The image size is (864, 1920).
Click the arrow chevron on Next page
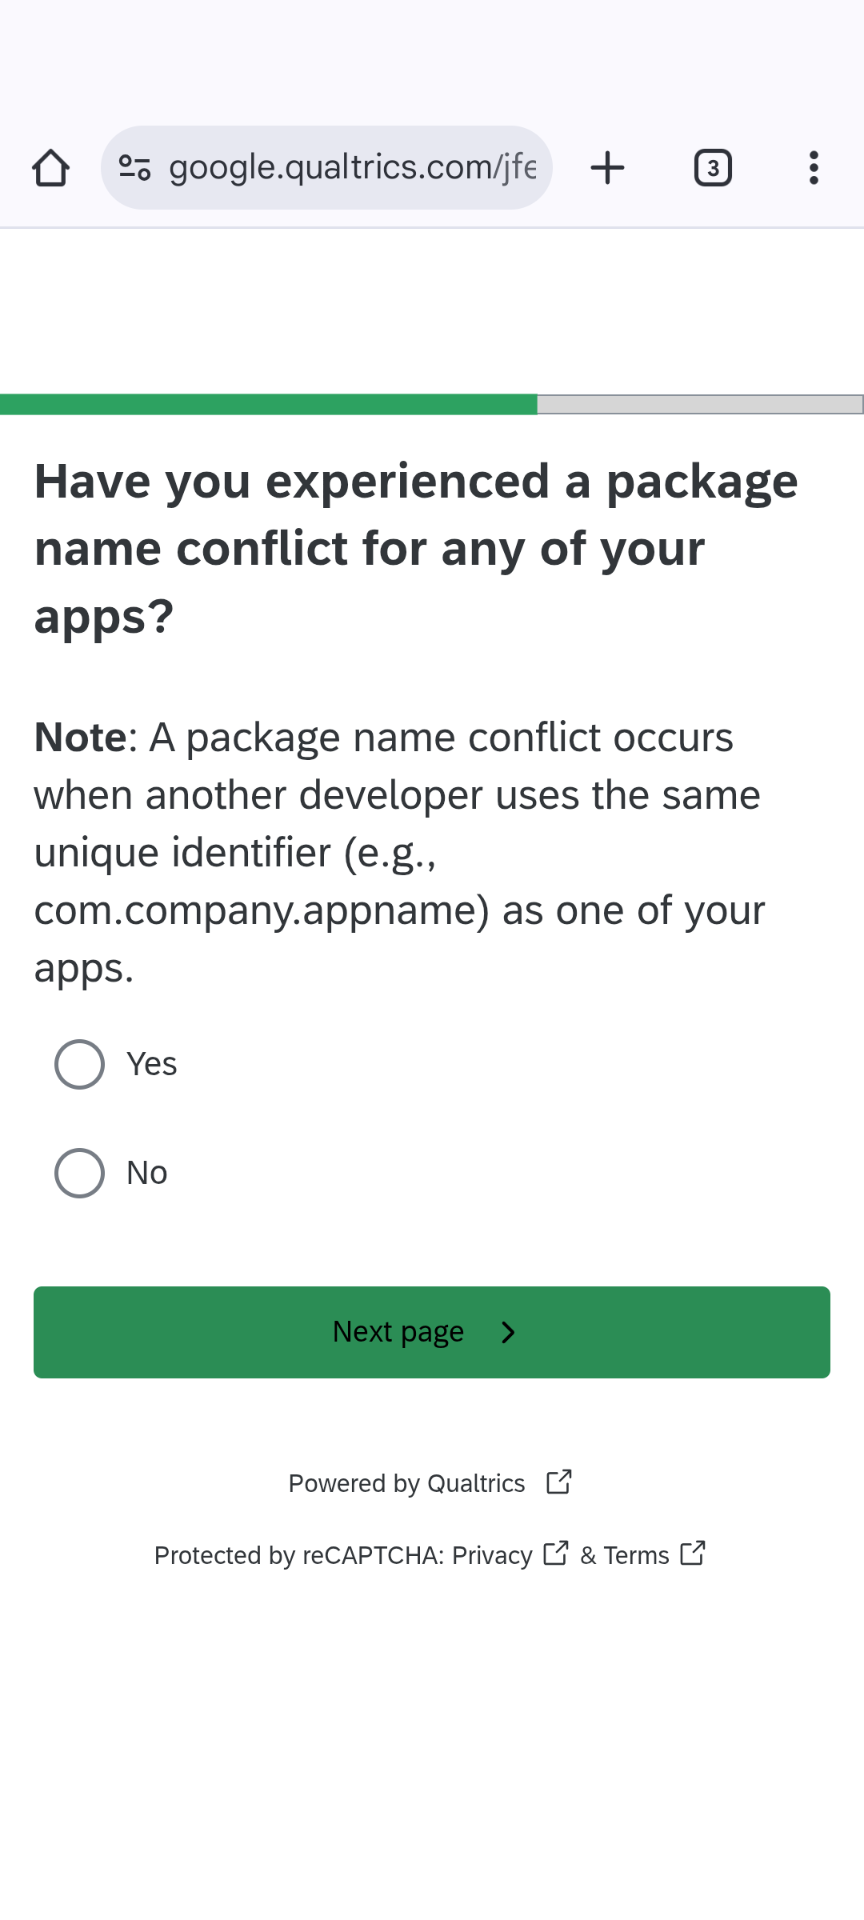508,1332
